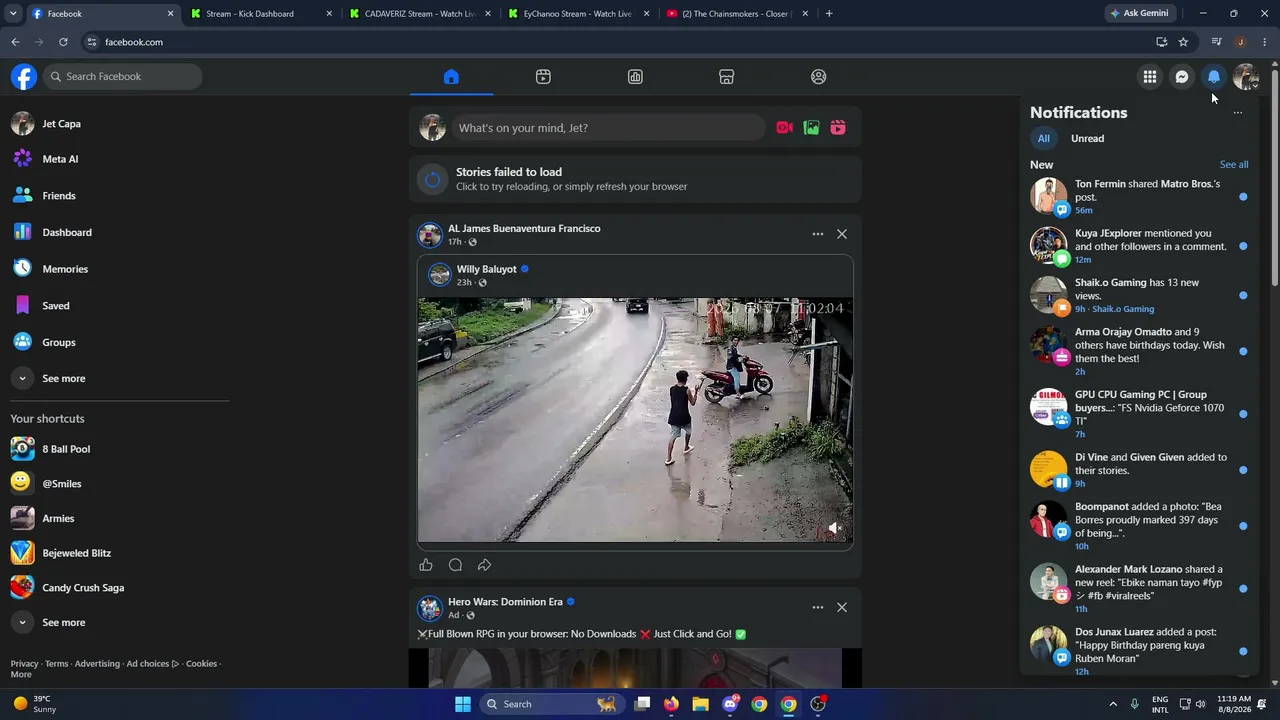The height and width of the screenshot is (720, 1280).
Task: Unmute the video in the feed
Action: 835,528
